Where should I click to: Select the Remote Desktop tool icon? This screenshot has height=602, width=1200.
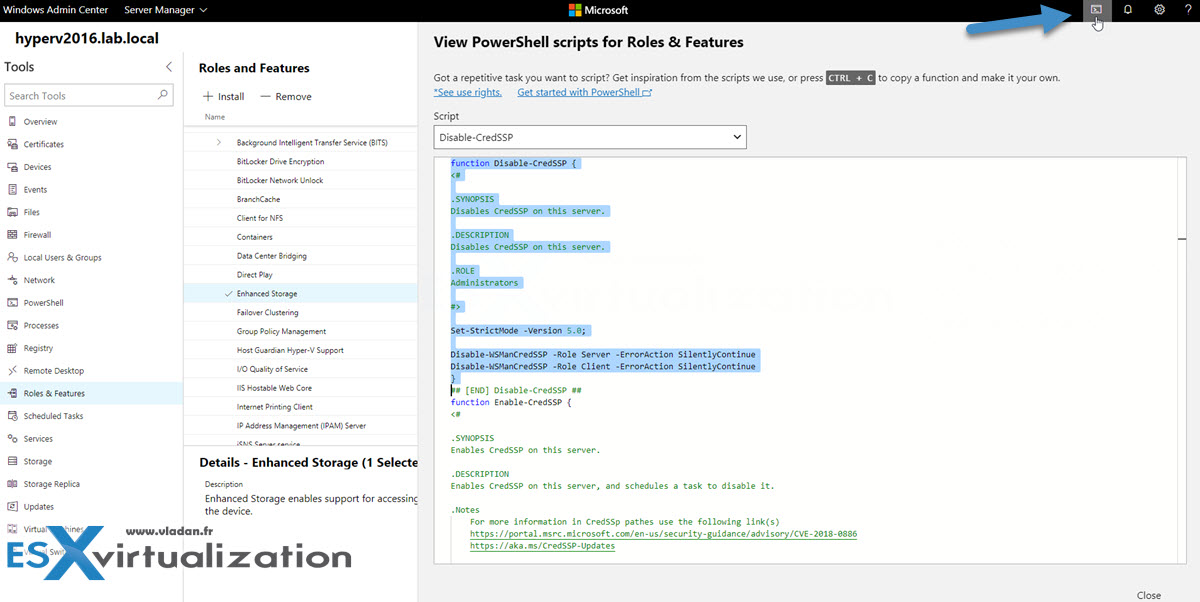click(13, 371)
